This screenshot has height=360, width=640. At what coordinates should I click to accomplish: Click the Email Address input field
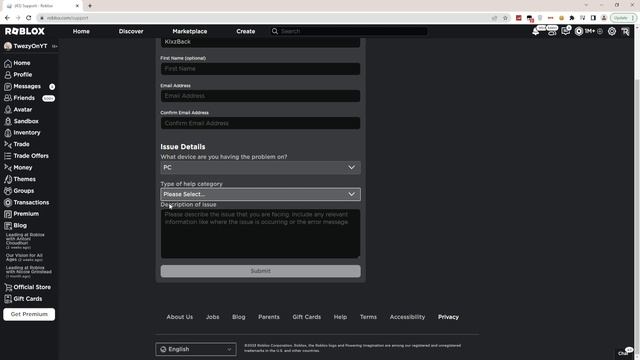260,96
